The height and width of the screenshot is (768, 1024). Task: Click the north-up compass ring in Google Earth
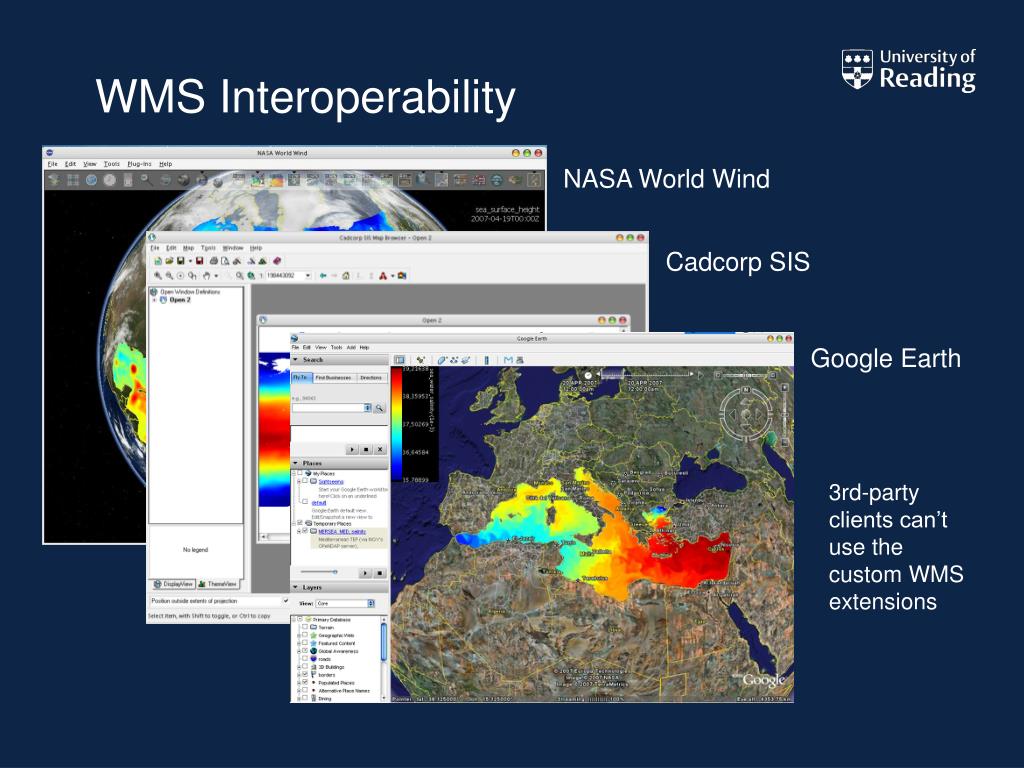coord(746,414)
